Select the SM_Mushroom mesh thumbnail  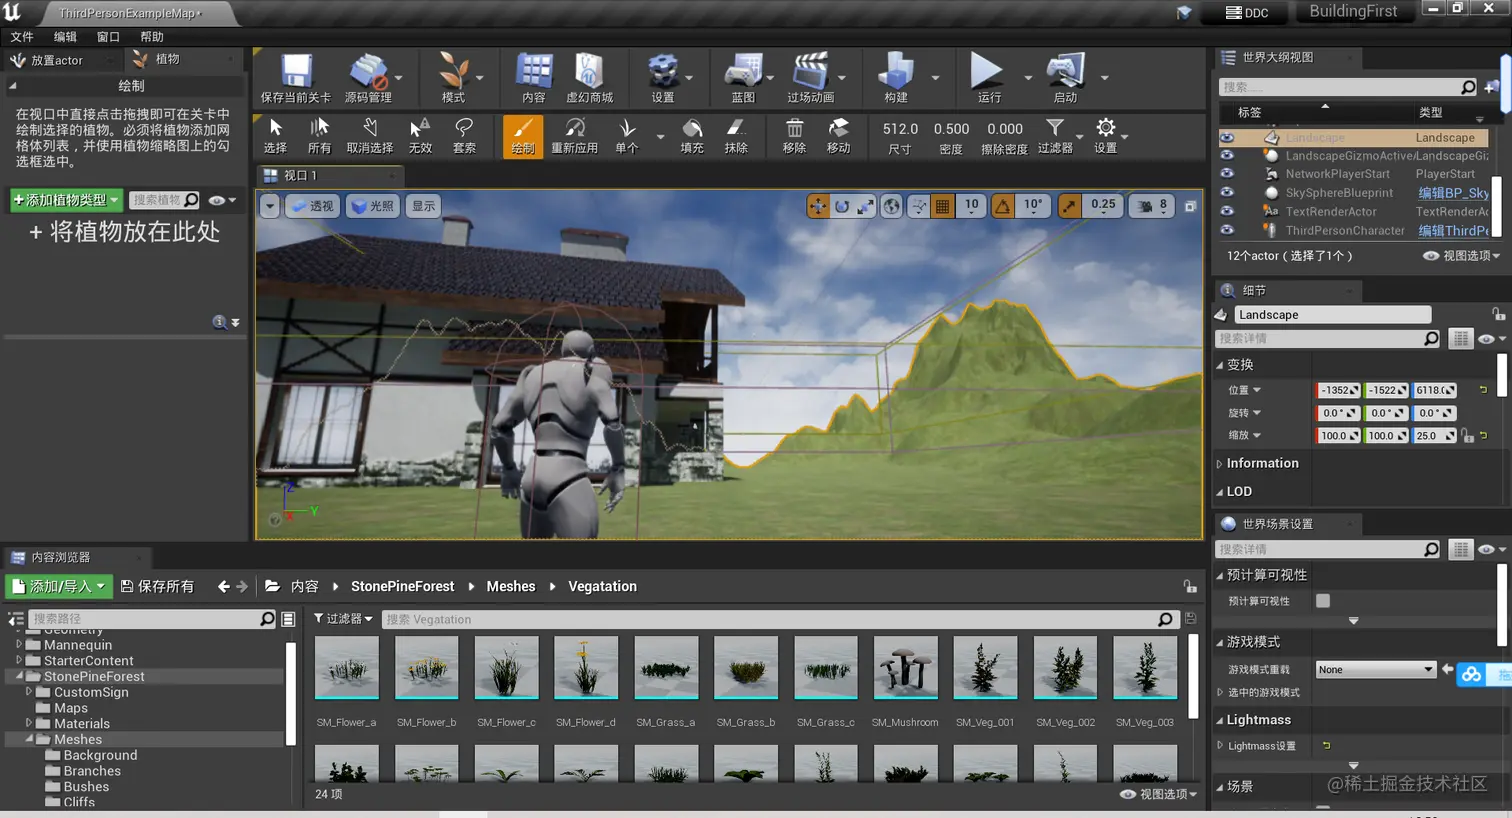coord(905,668)
